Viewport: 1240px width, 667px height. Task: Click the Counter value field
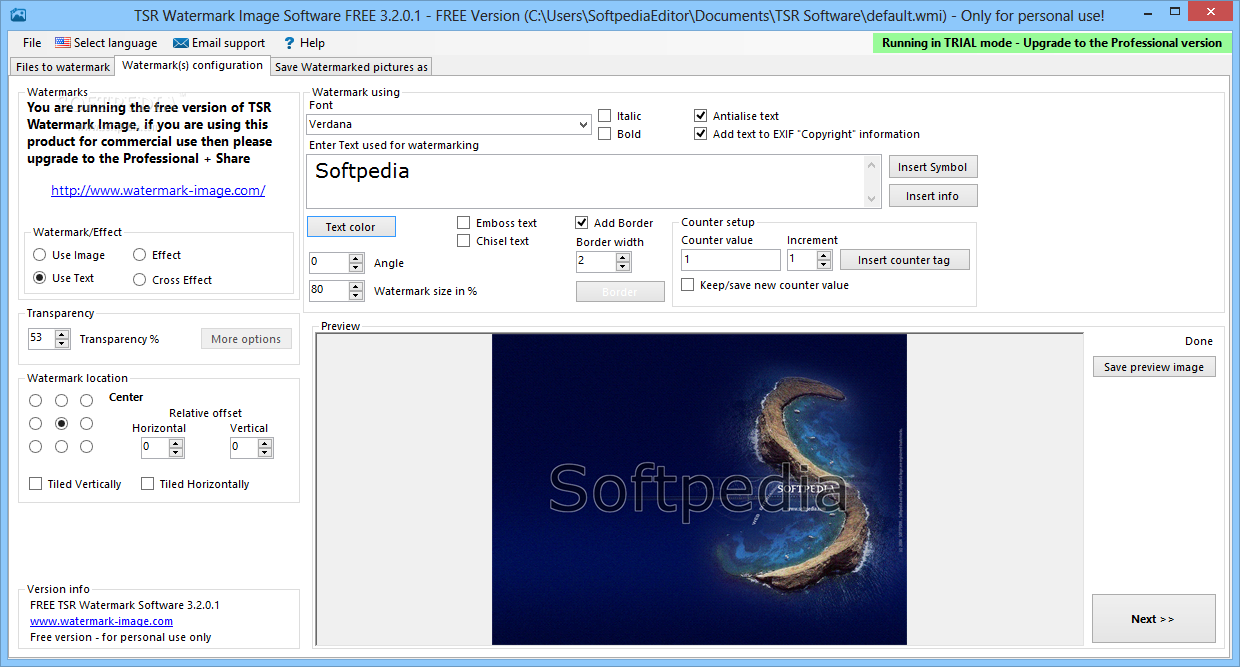click(x=731, y=260)
